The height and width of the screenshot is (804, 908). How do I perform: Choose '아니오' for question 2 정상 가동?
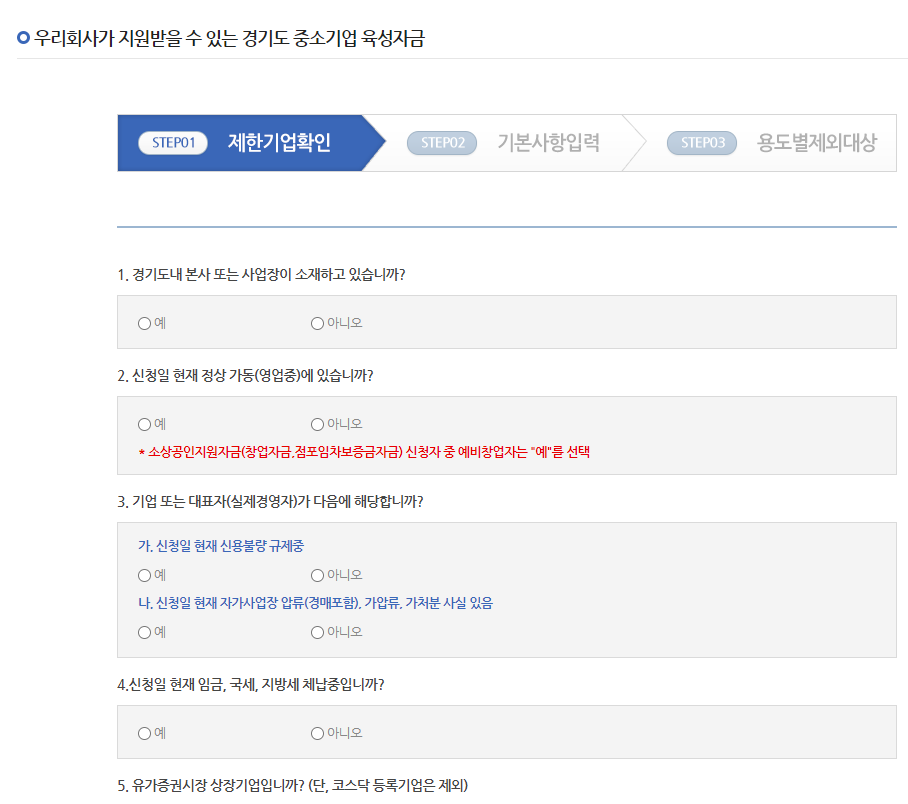point(317,425)
